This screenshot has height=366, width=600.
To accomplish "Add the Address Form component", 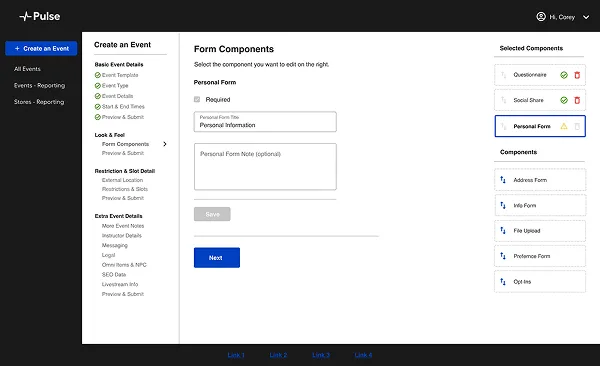I will [x=540, y=180].
